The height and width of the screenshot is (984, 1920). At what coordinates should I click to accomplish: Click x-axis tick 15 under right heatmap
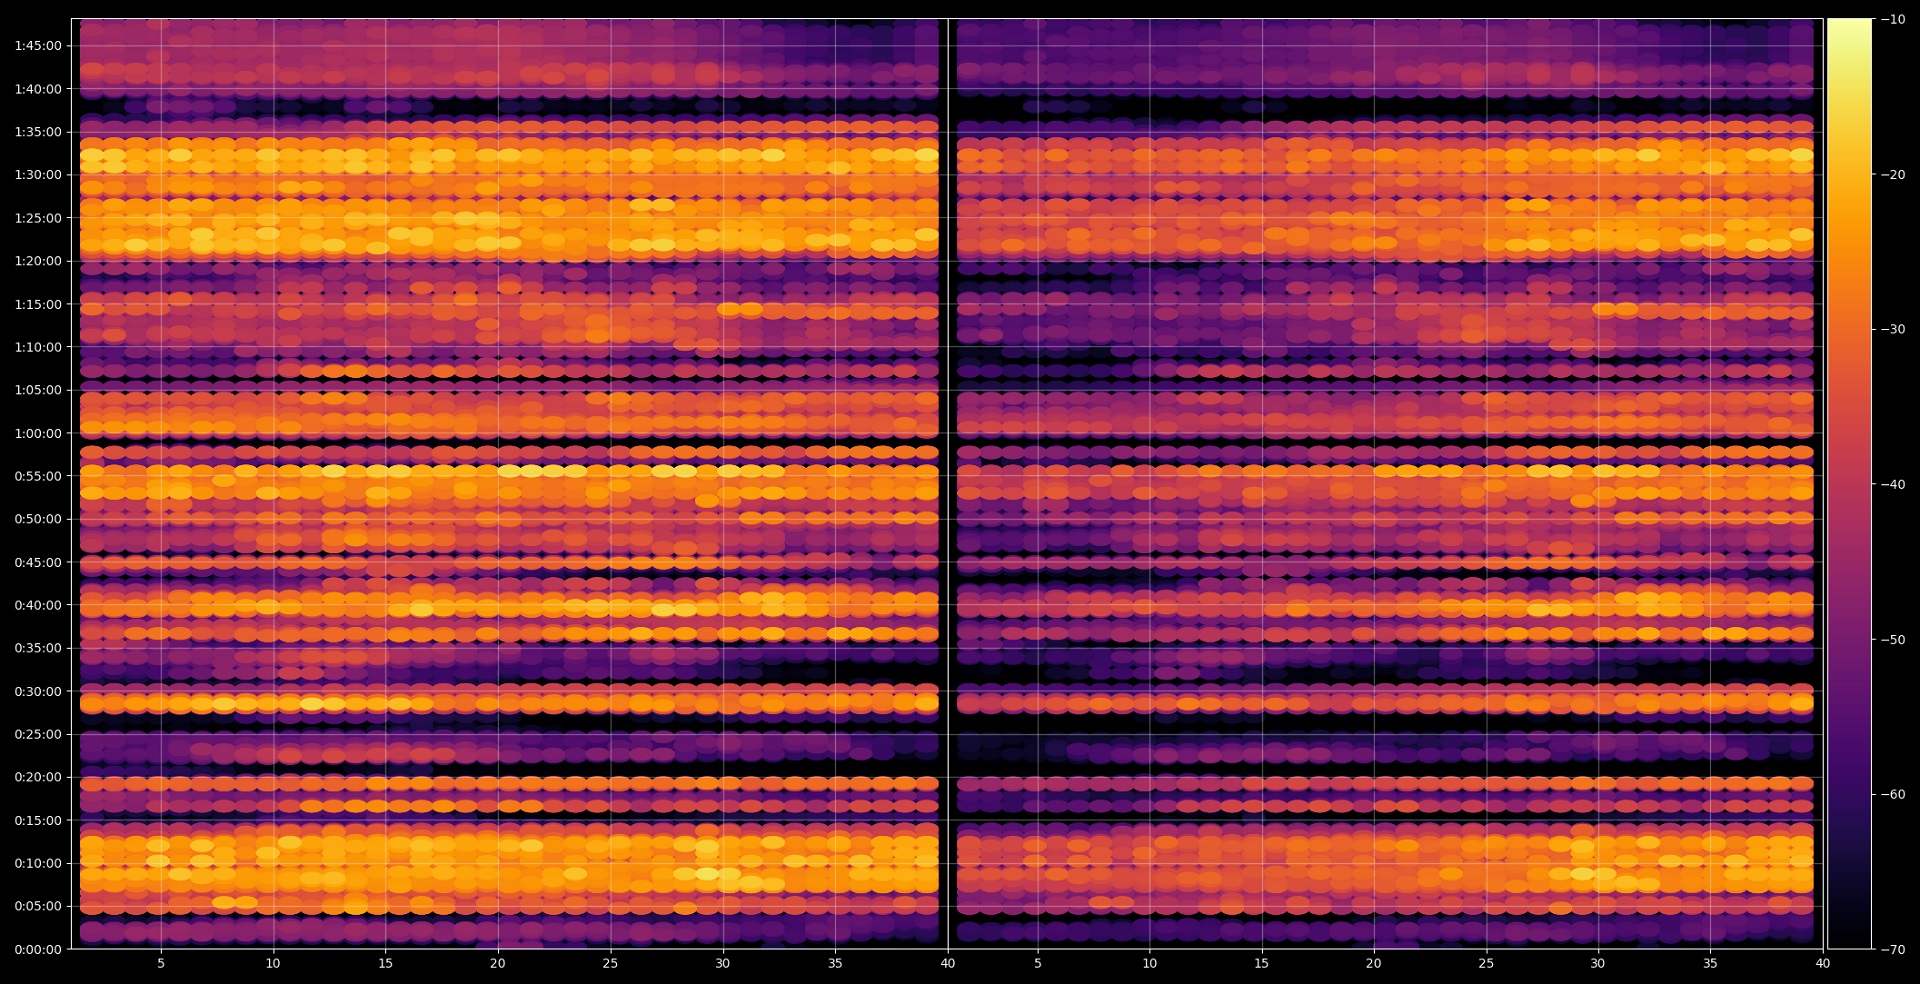pyautogui.click(x=1262, y=964)
